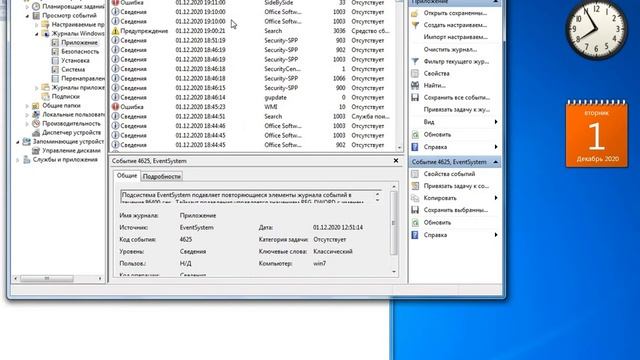This screenshot has width=640, height=360.
Task: Click the Справка icon under Событие 4625 section
Action: coord(415,235)
